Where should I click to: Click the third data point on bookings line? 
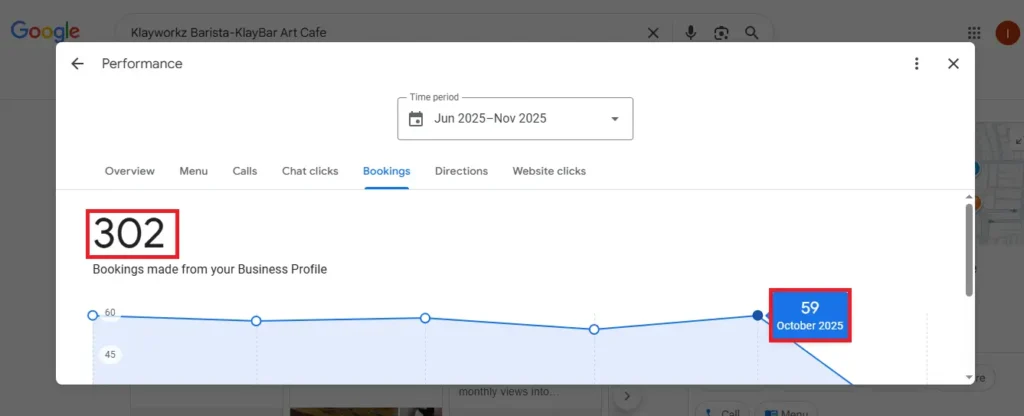pyautogui.click(x=425, y=318)
